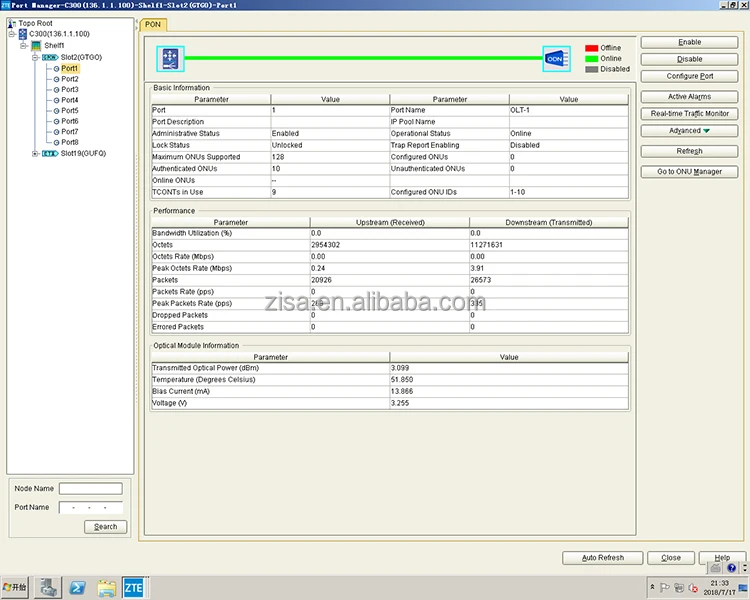750x600 pixels.
Task: Collapse the Slot2(GTGO) tree node
Action: click(35, 57)
